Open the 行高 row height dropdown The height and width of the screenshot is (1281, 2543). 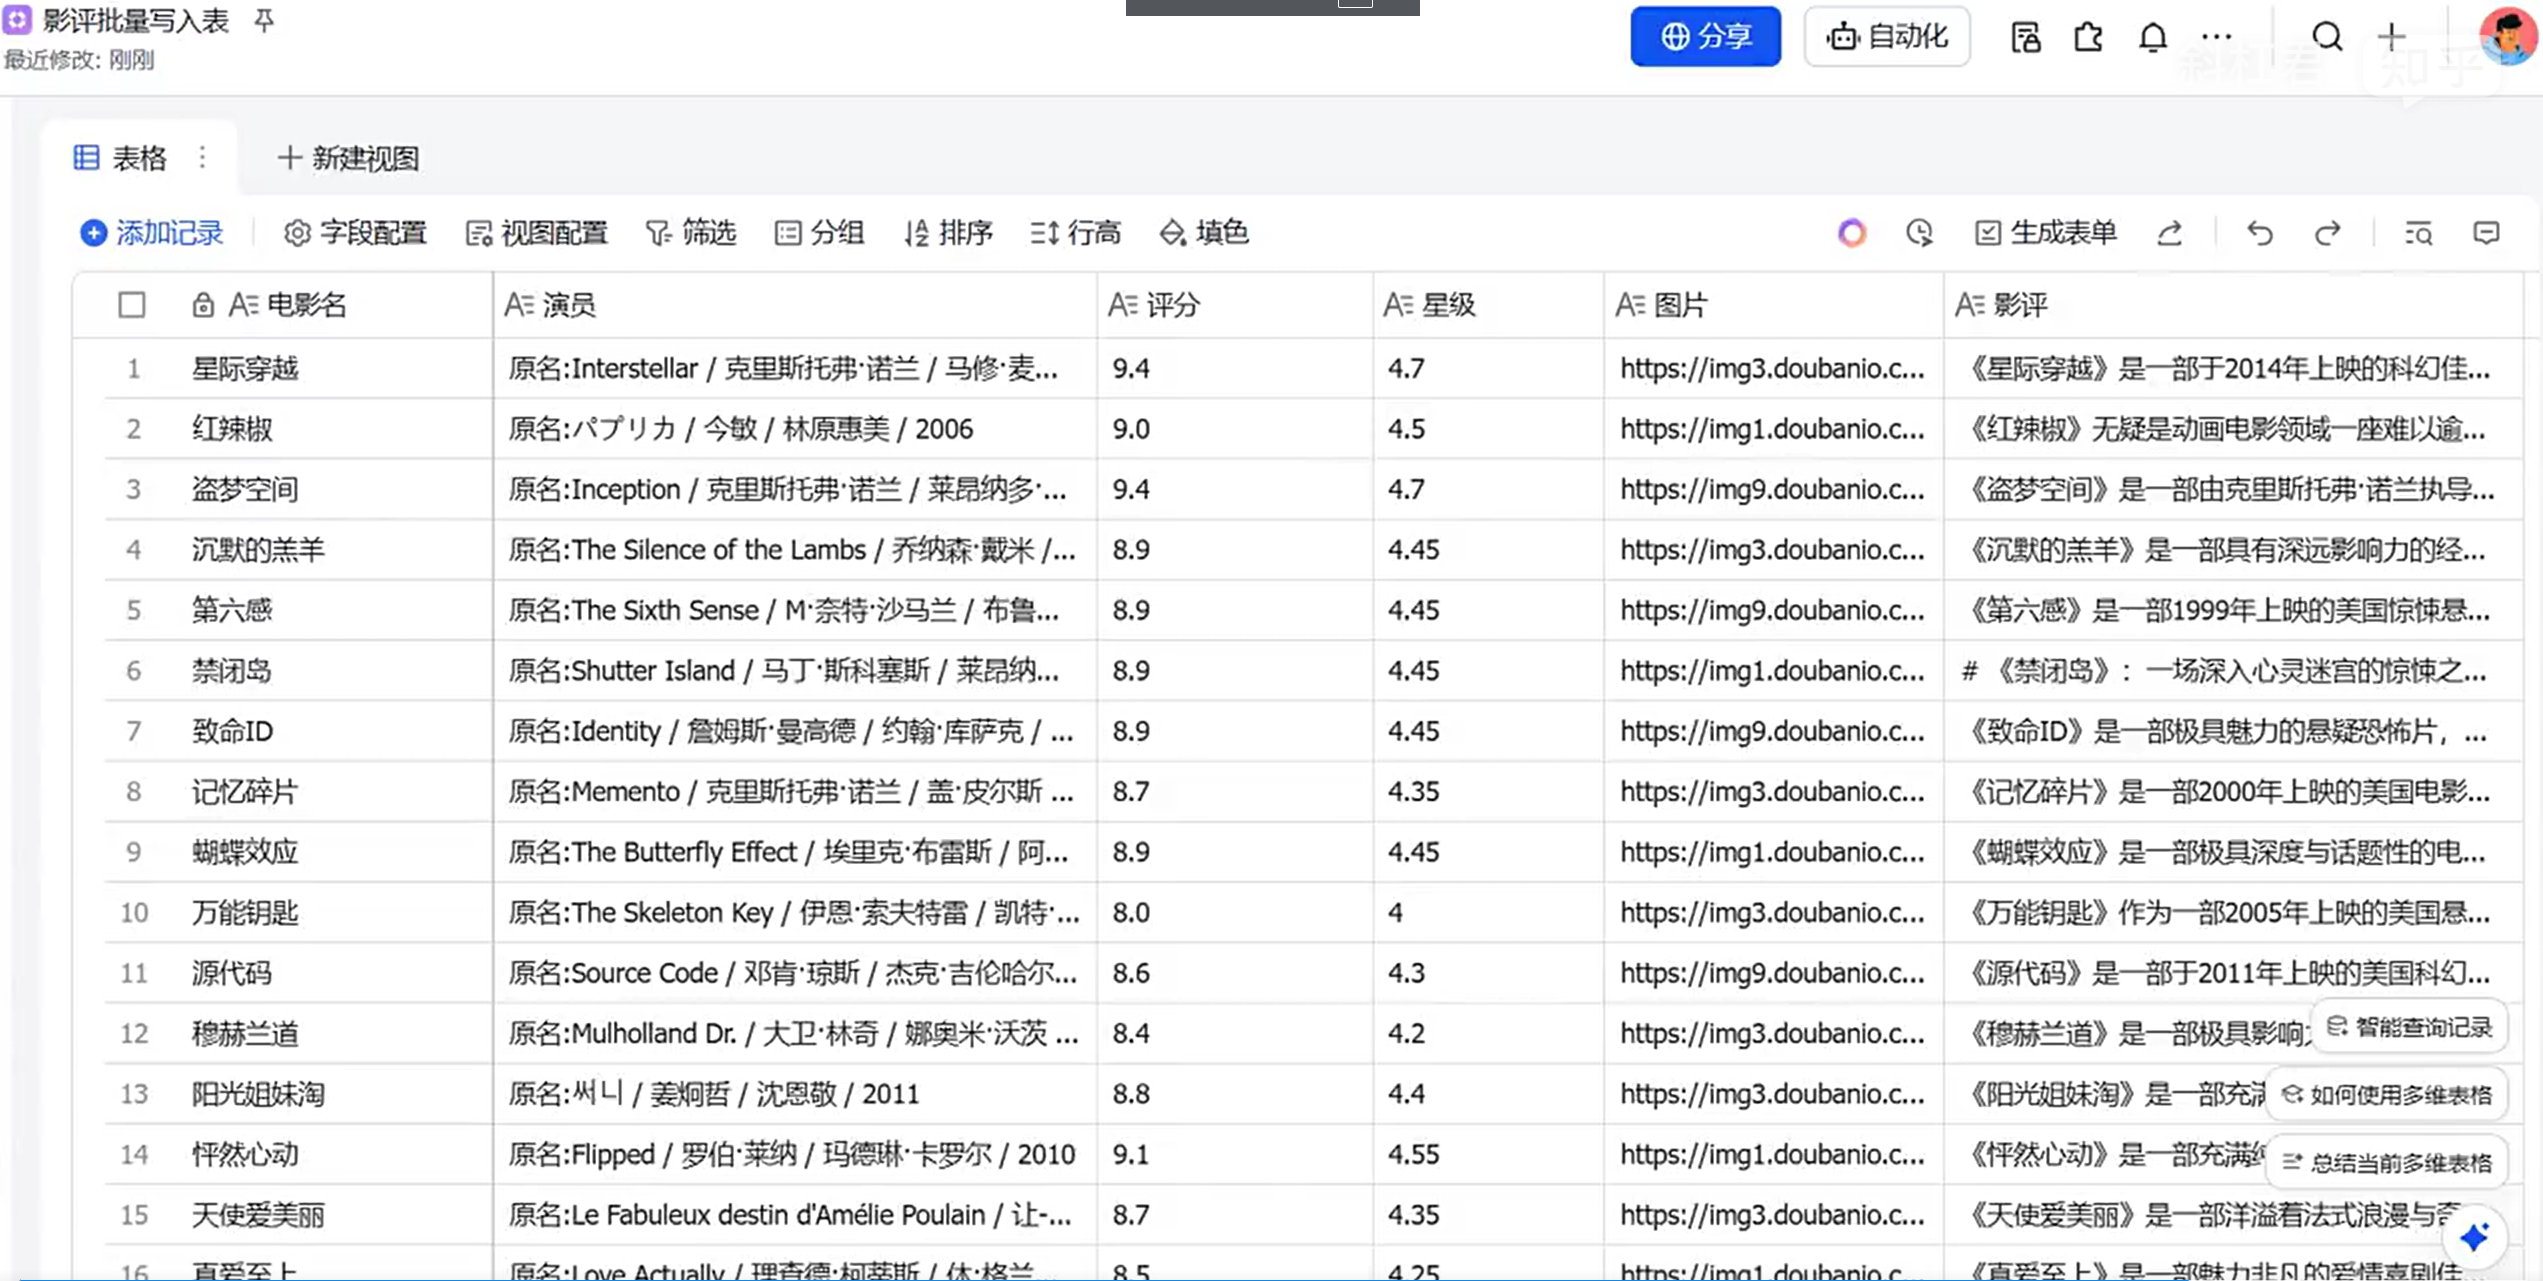pyautogui.click(x=1076, y=233)
